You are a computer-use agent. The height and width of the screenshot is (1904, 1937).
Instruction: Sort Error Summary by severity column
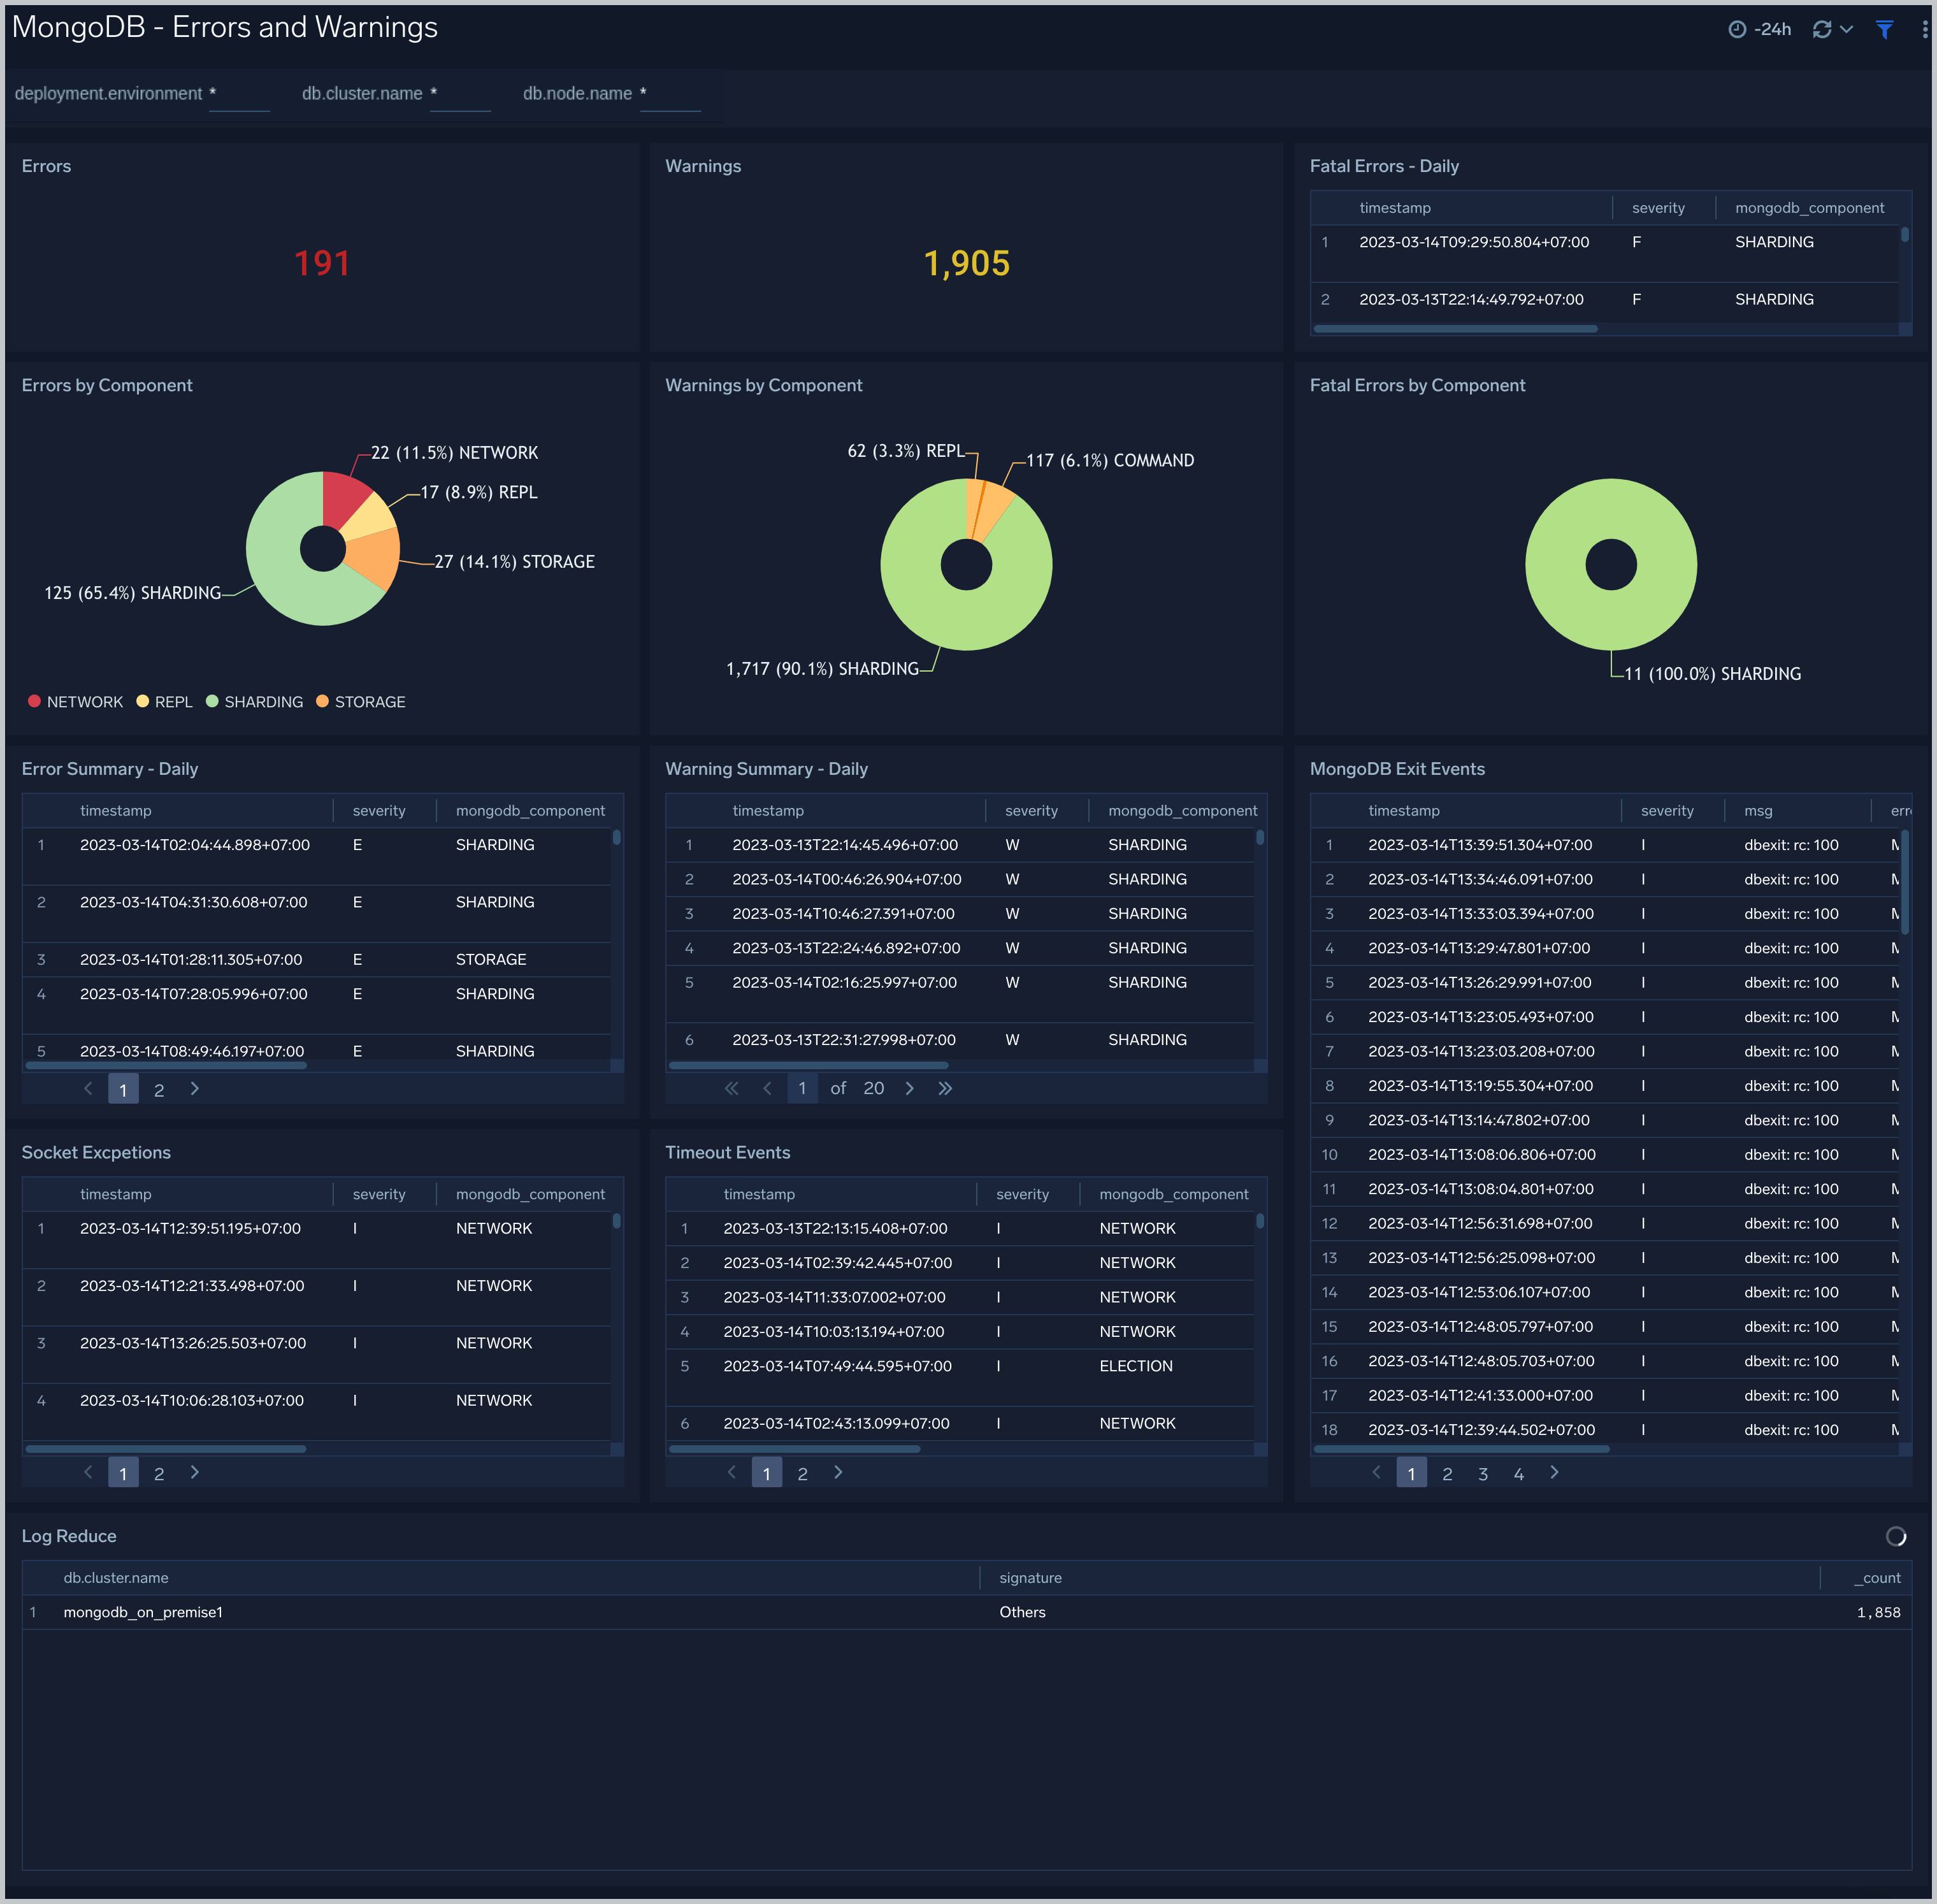pyautogui.click(x=379, y=811)
